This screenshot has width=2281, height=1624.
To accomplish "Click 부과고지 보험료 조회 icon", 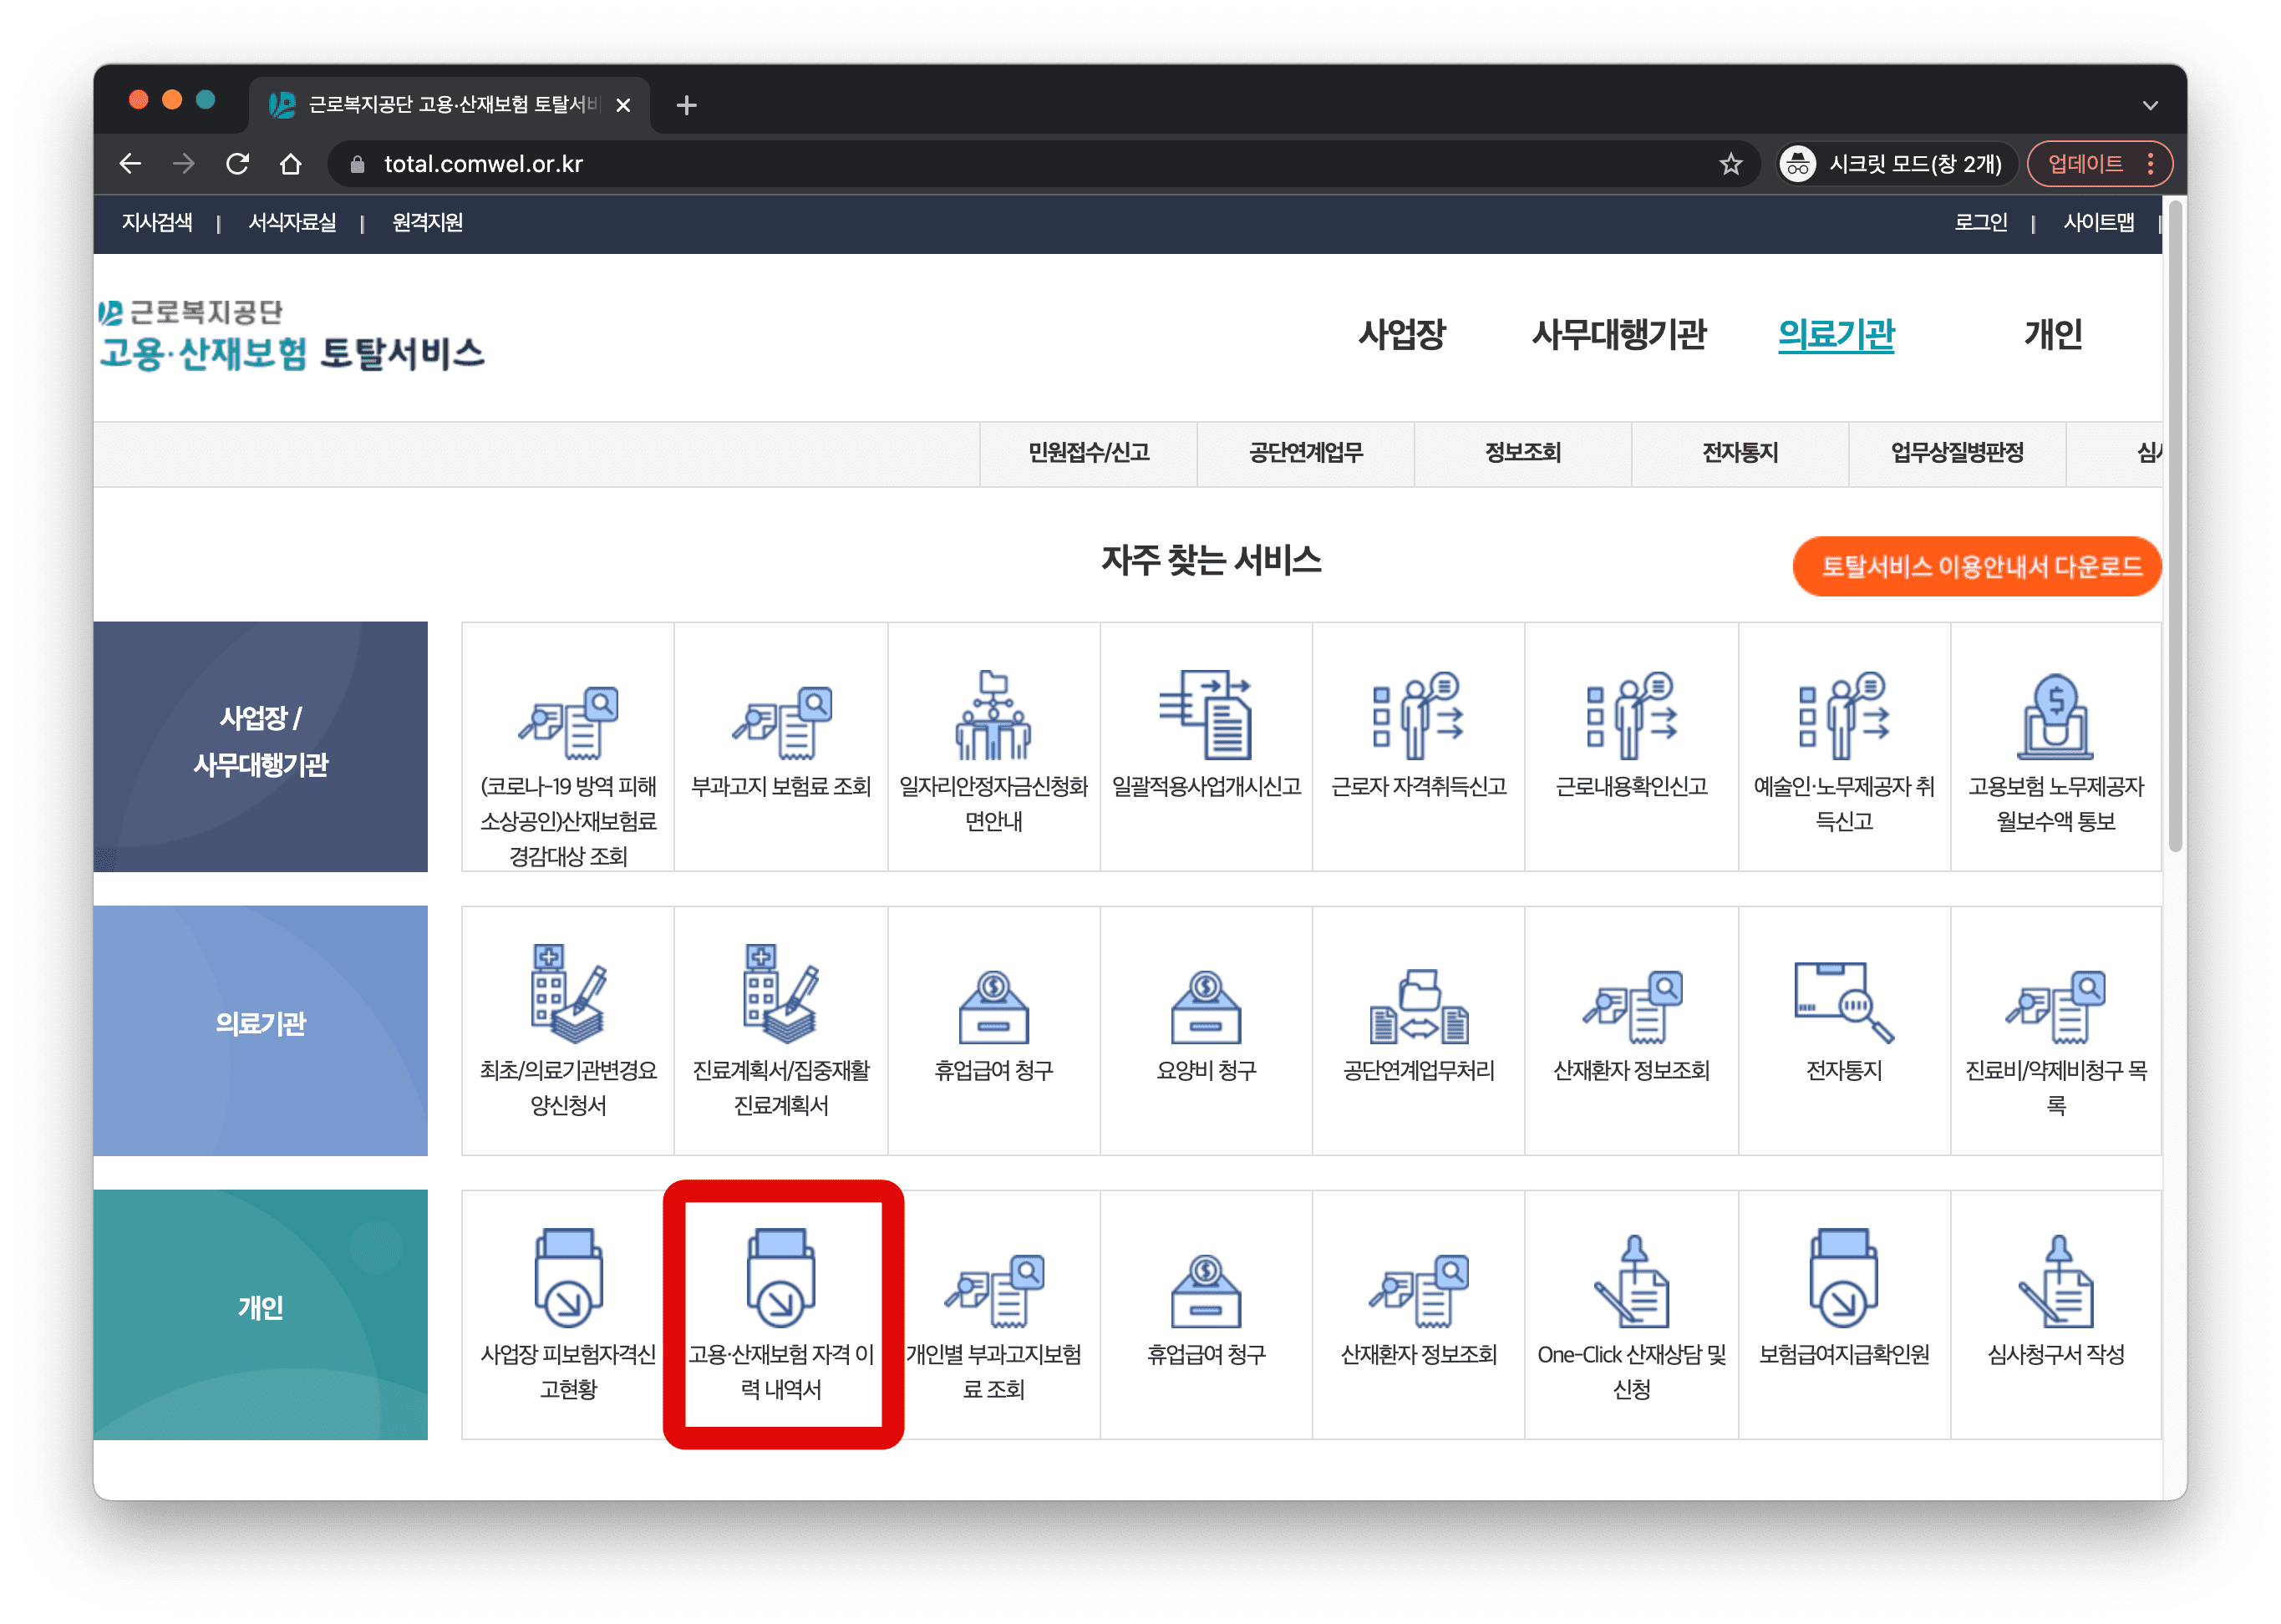I will click(x=781, y=722).
